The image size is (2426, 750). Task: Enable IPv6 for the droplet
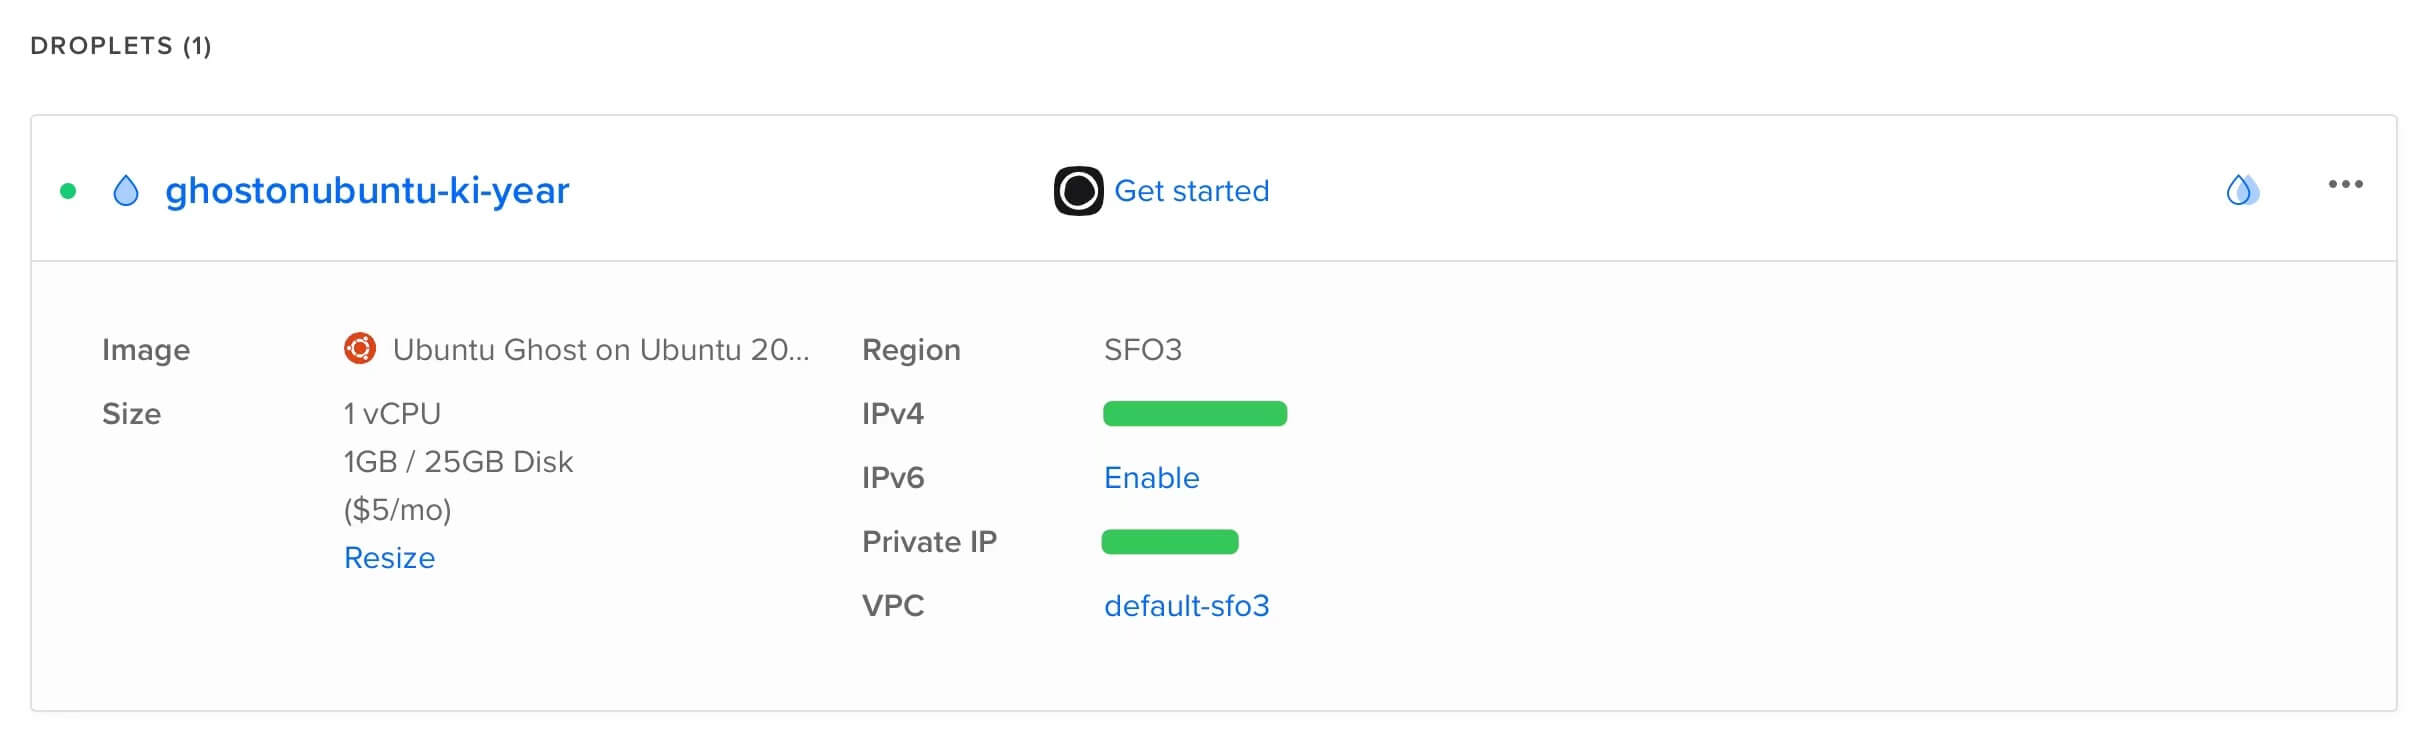[1151, 478]
